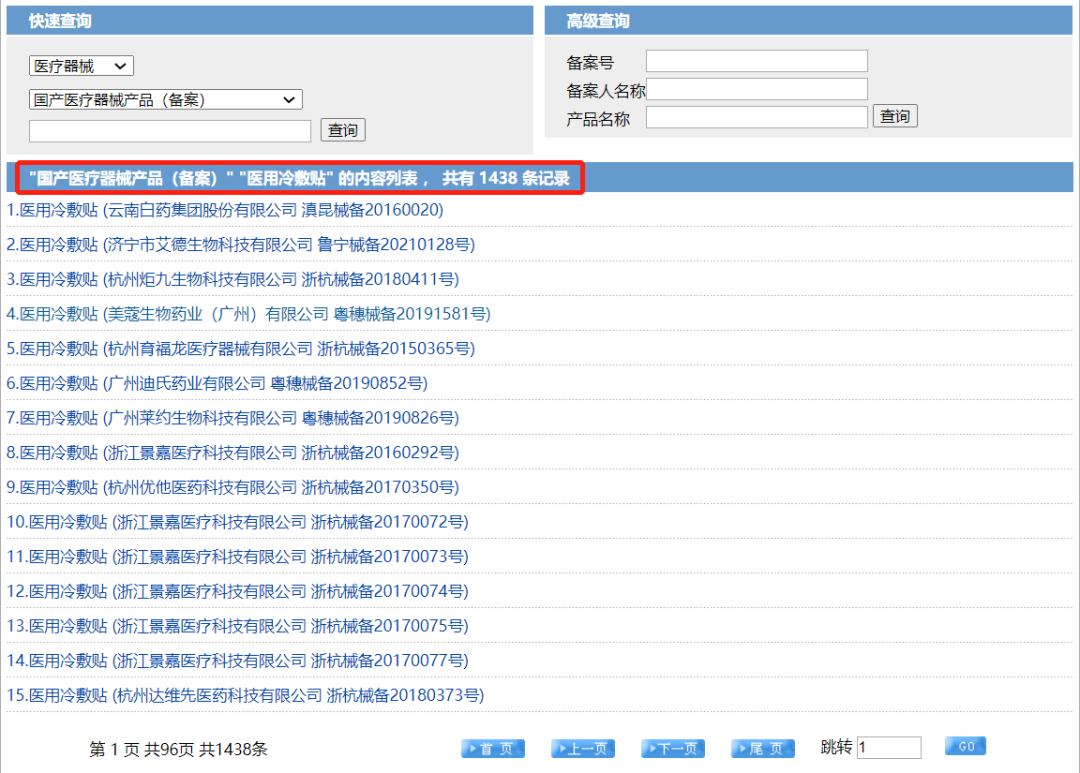Click the 产品名称 input field
The width and height of the screenshot is (1080, 773).
pos(756,118)
